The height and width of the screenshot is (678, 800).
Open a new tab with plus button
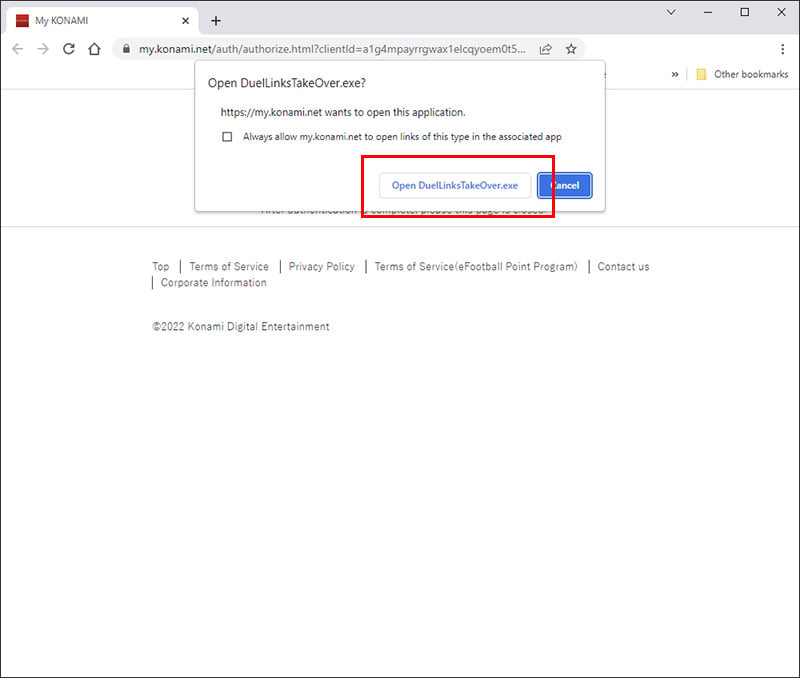(216, 21)
